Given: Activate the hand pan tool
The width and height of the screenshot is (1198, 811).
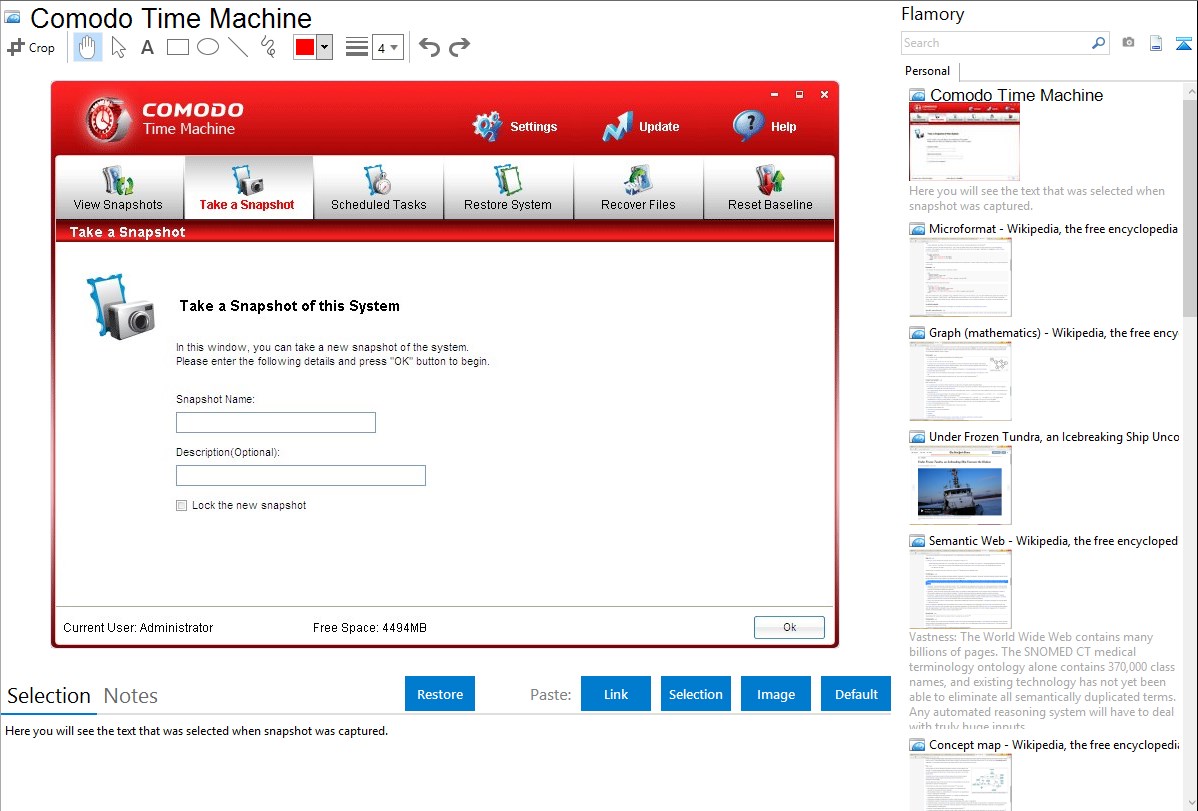Looking at the screenshot, I should coord(88,47).
